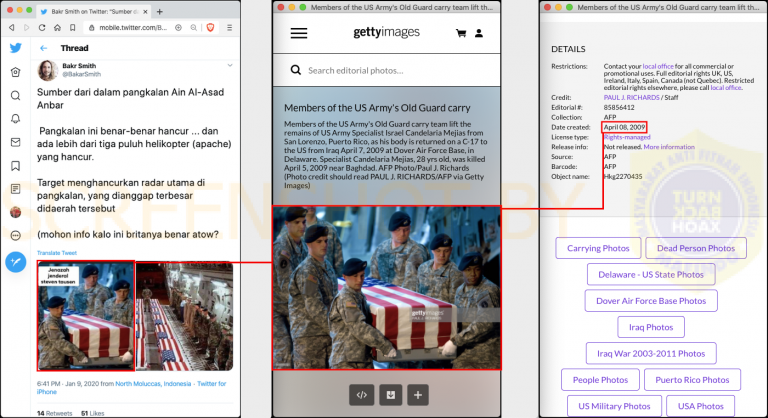
Task: Click the gettyimages logo
Action: tap(386, 32)
